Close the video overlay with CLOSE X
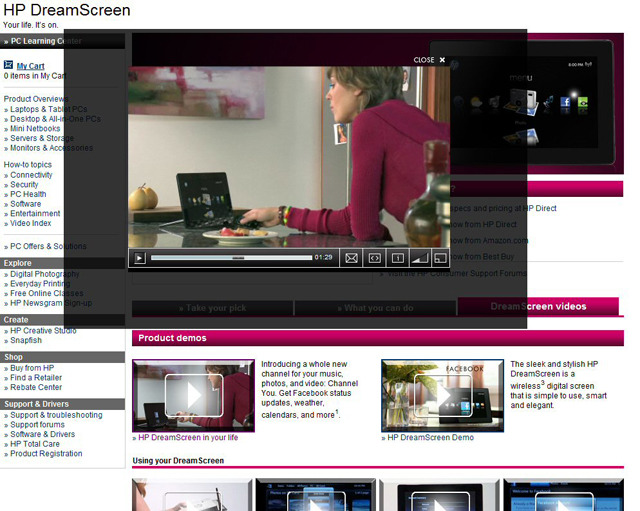 429,60
